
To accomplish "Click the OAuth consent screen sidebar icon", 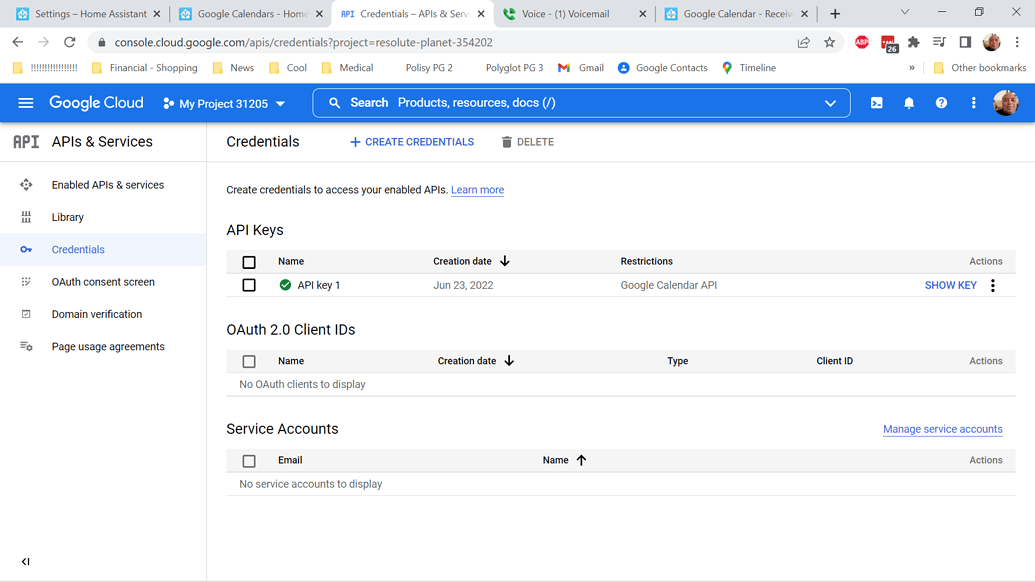I will 26,282.
